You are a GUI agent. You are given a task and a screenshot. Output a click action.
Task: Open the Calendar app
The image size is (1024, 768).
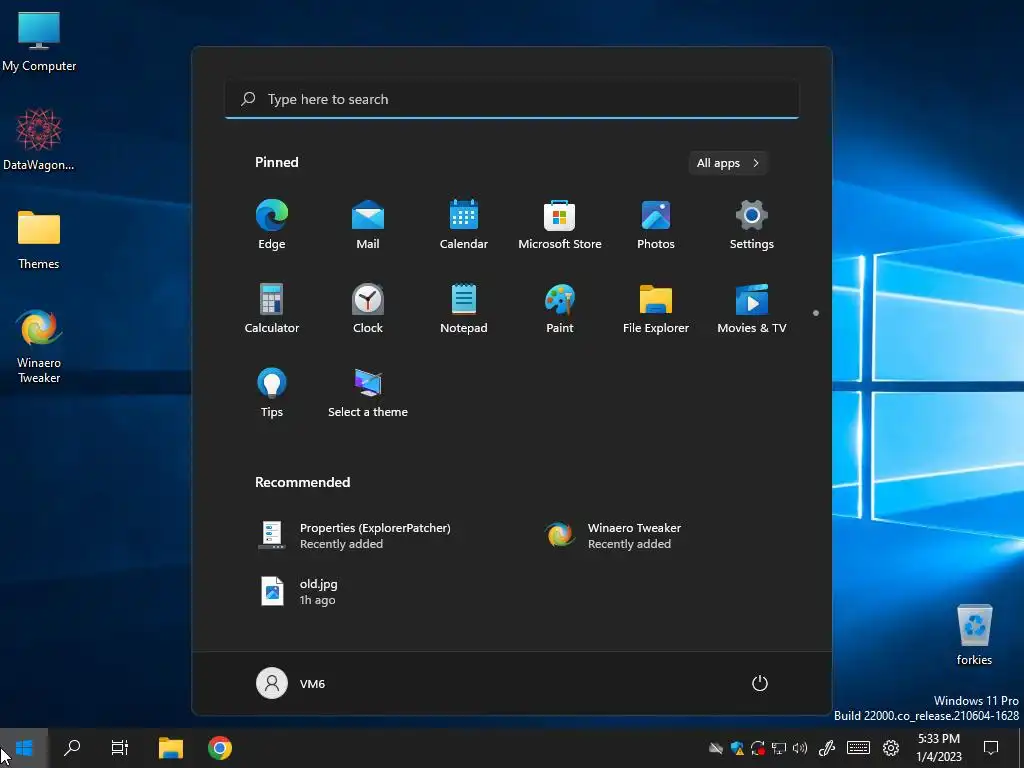click(464, 225)
